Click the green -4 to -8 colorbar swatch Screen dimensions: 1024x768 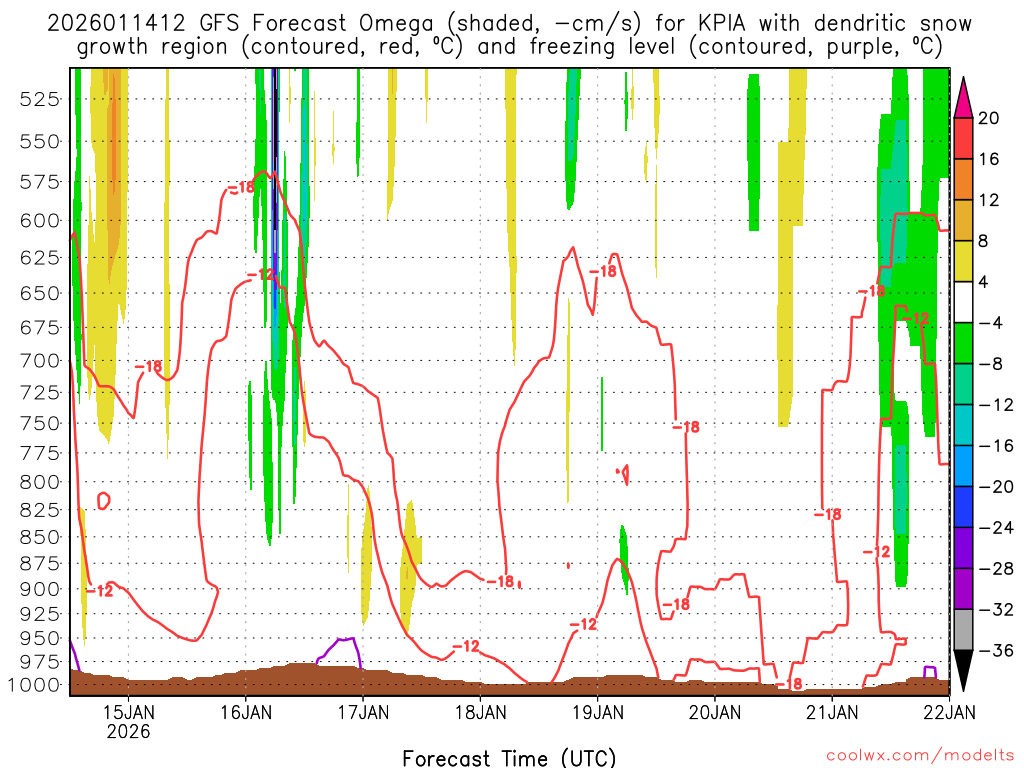(x=963, y=344)
